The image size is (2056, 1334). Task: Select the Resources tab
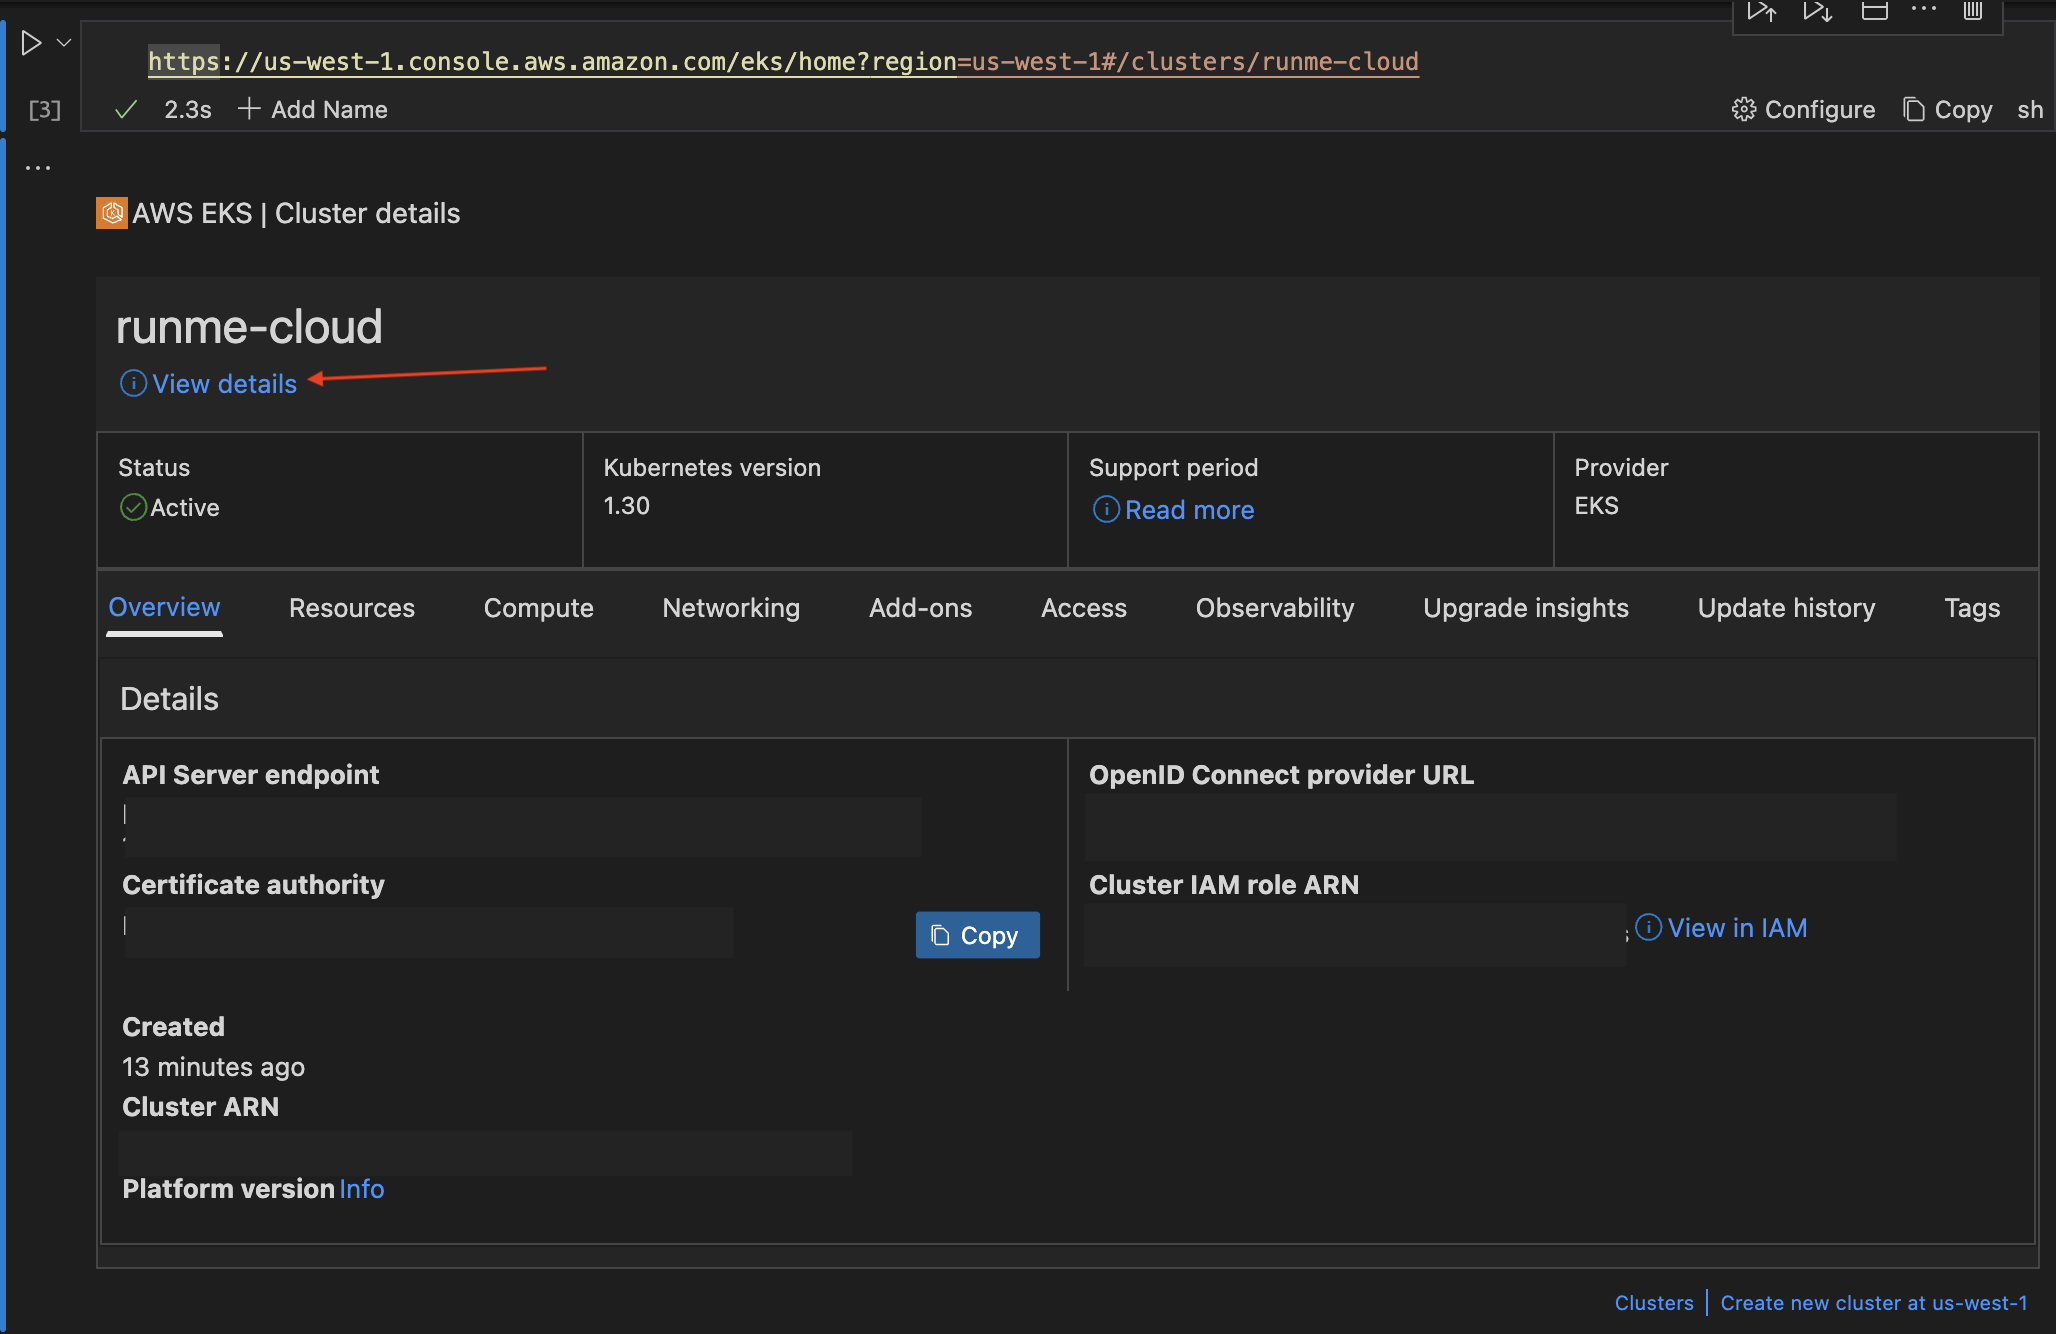(352, 607)
